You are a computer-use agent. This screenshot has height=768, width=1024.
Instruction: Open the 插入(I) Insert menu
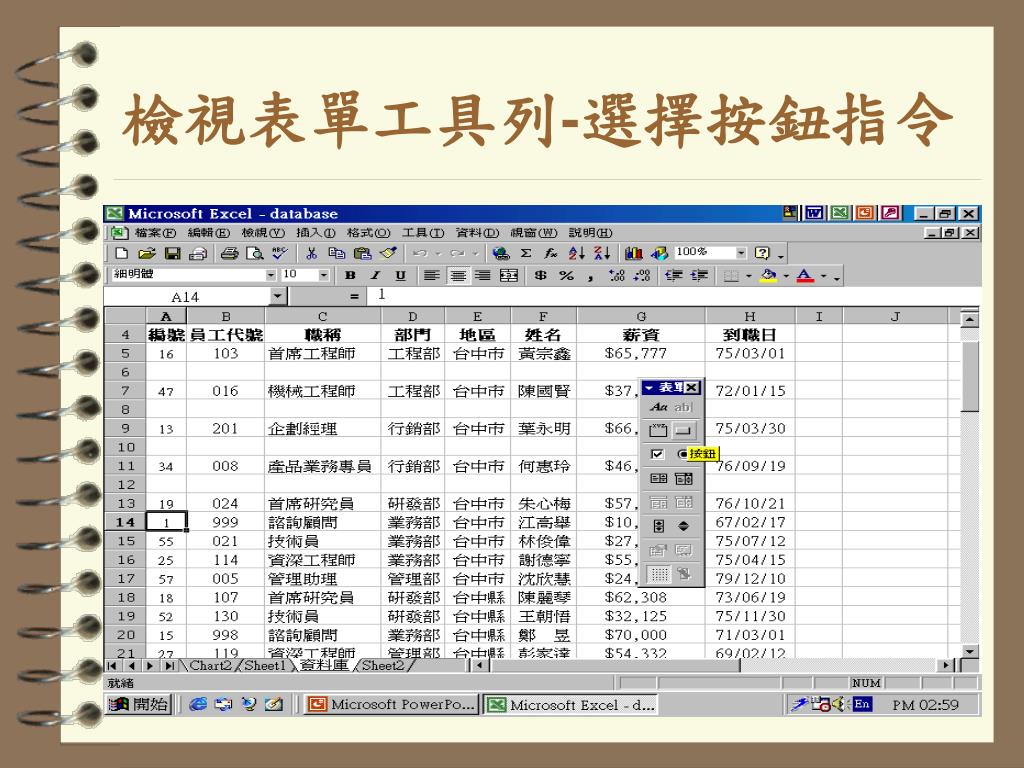pos(315,233)
